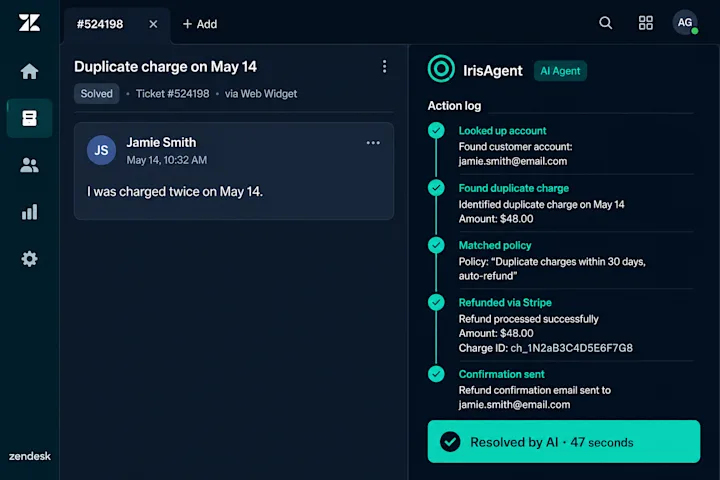Click the Found duplicate charge checkmark
Screen dimensions: 720x480
436,188
